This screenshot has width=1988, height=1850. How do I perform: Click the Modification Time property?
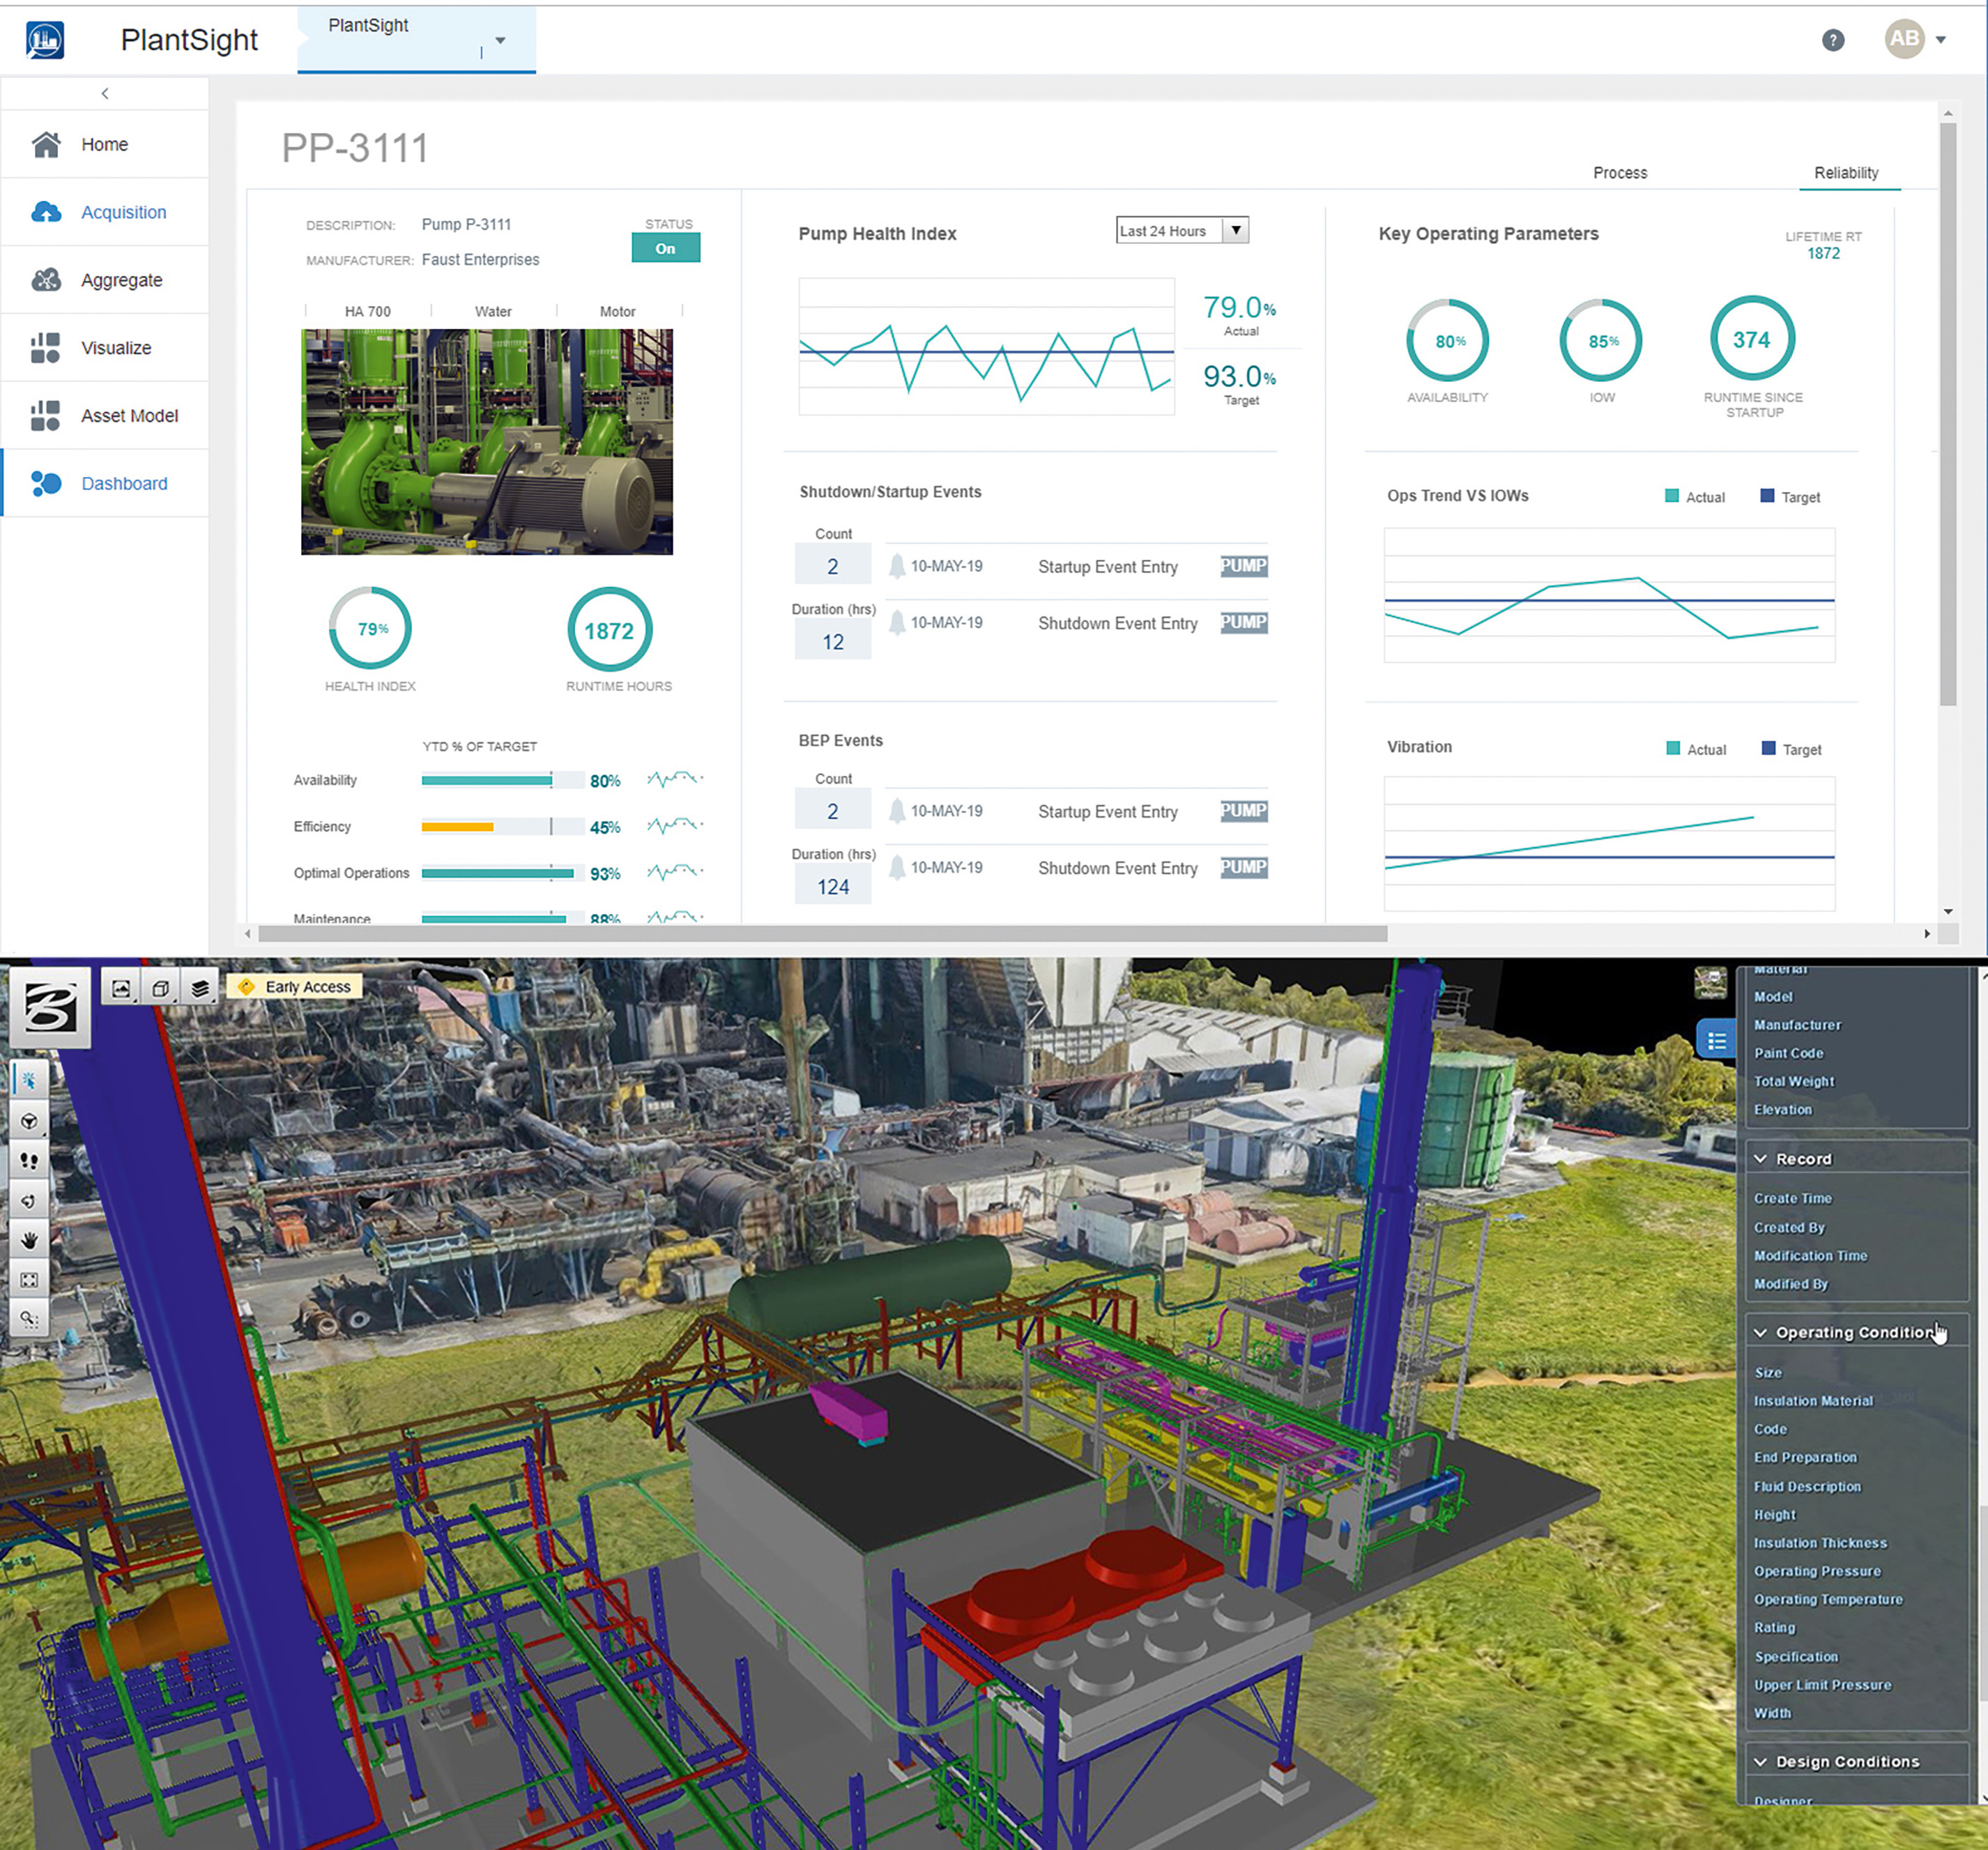(x=1810, y=1256)
